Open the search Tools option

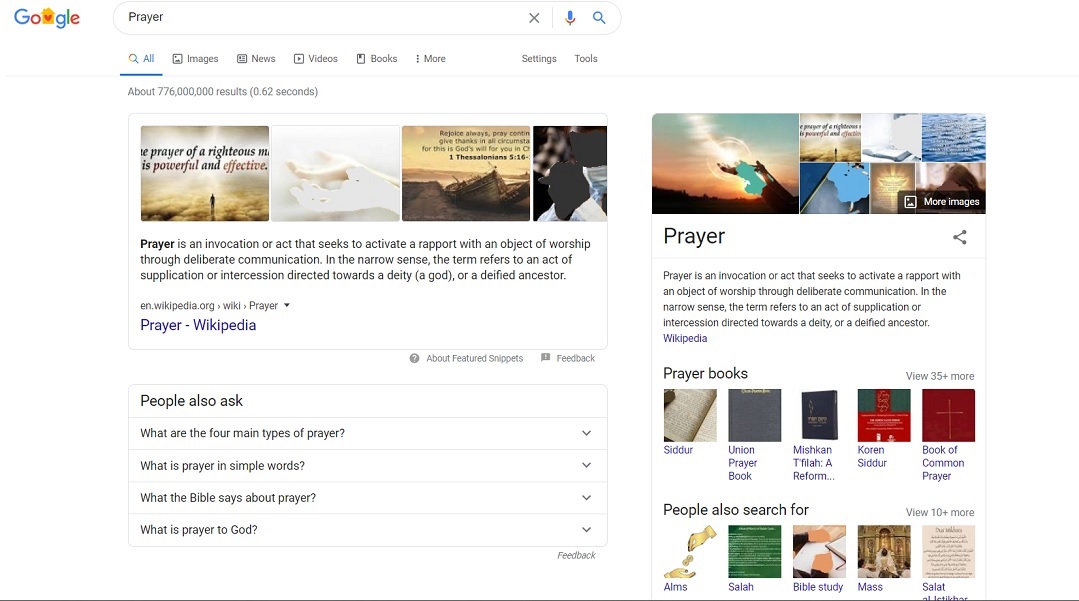(585, 59)
